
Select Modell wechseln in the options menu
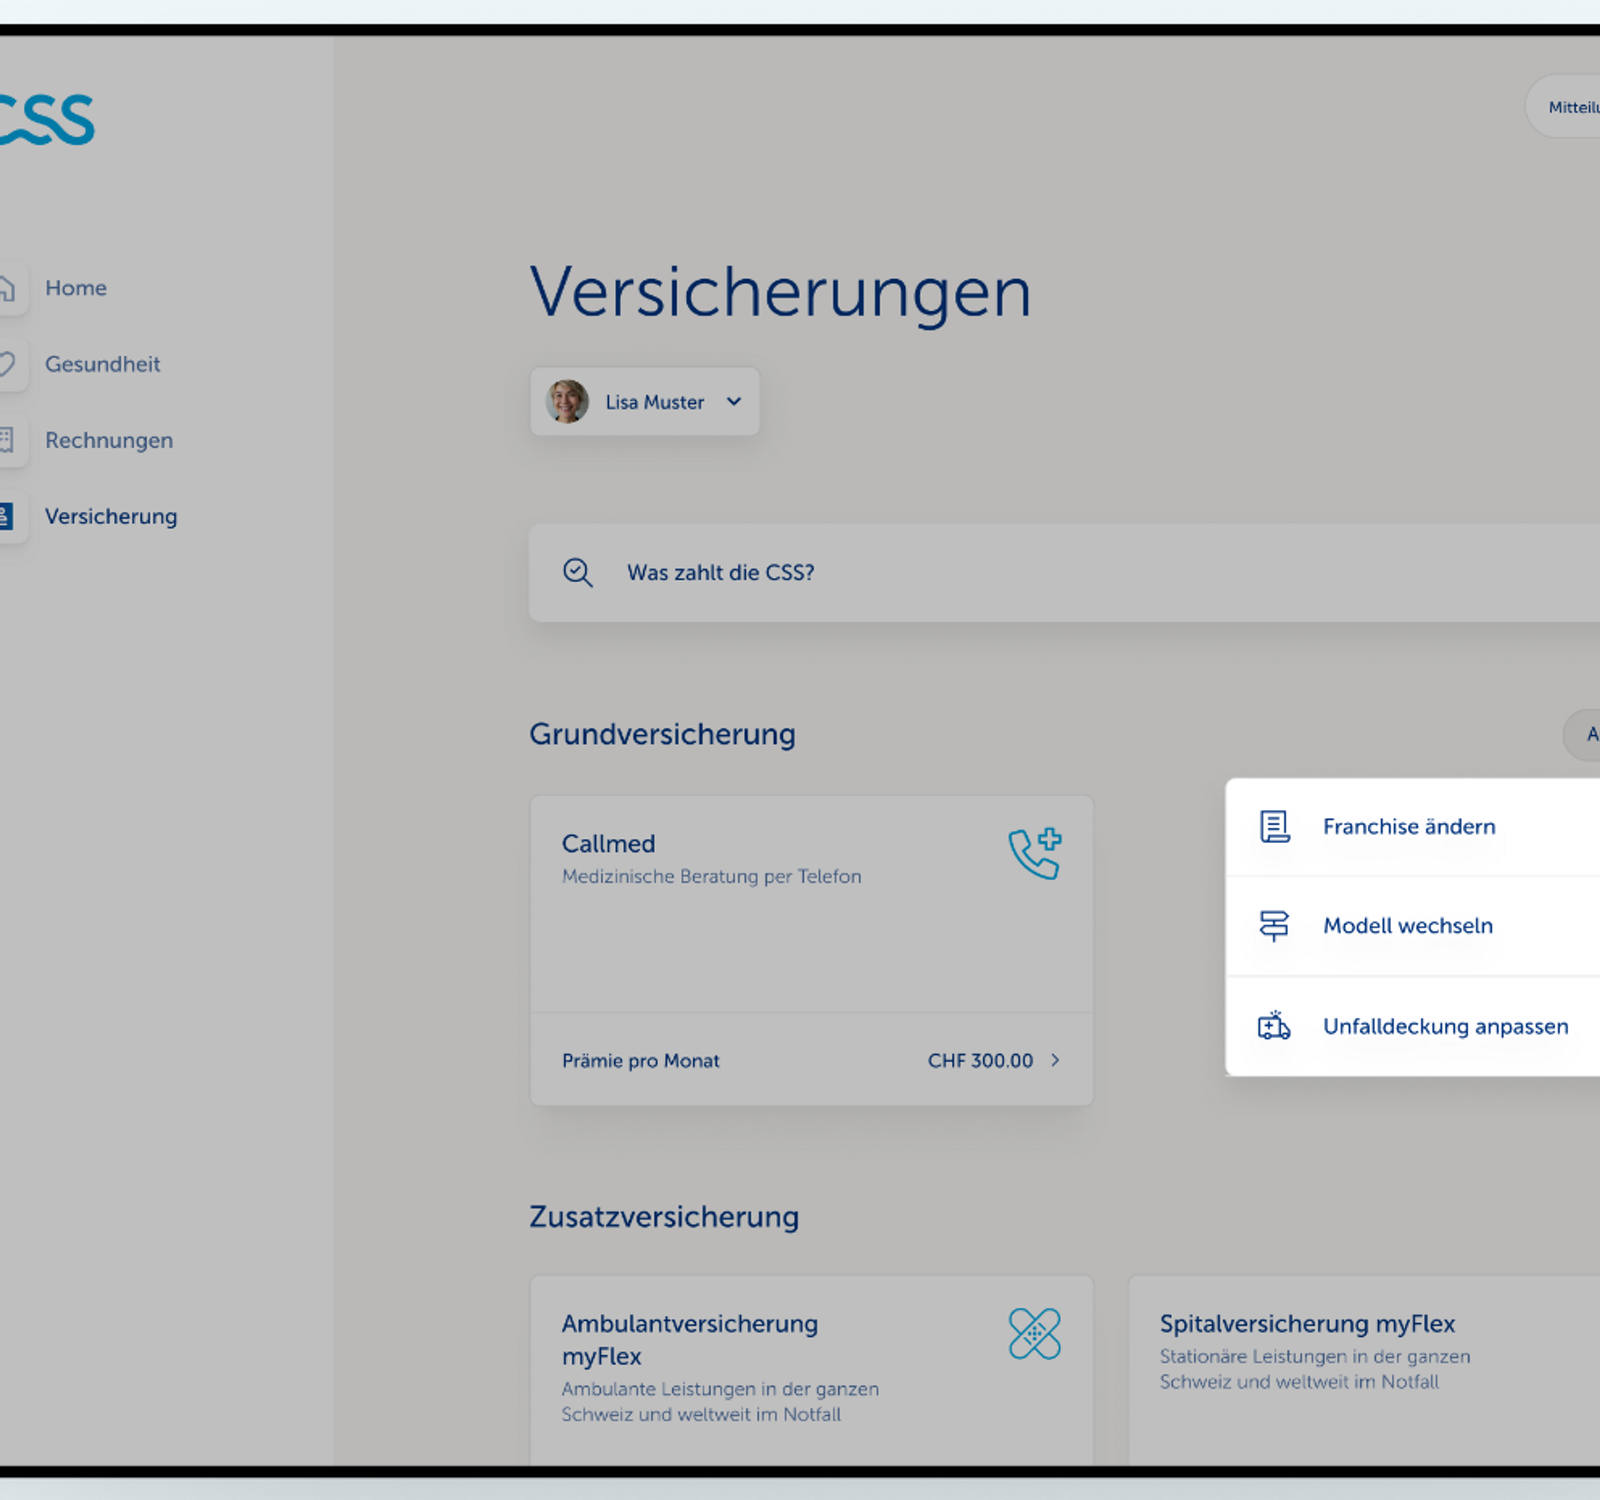tap(1407, 926)
